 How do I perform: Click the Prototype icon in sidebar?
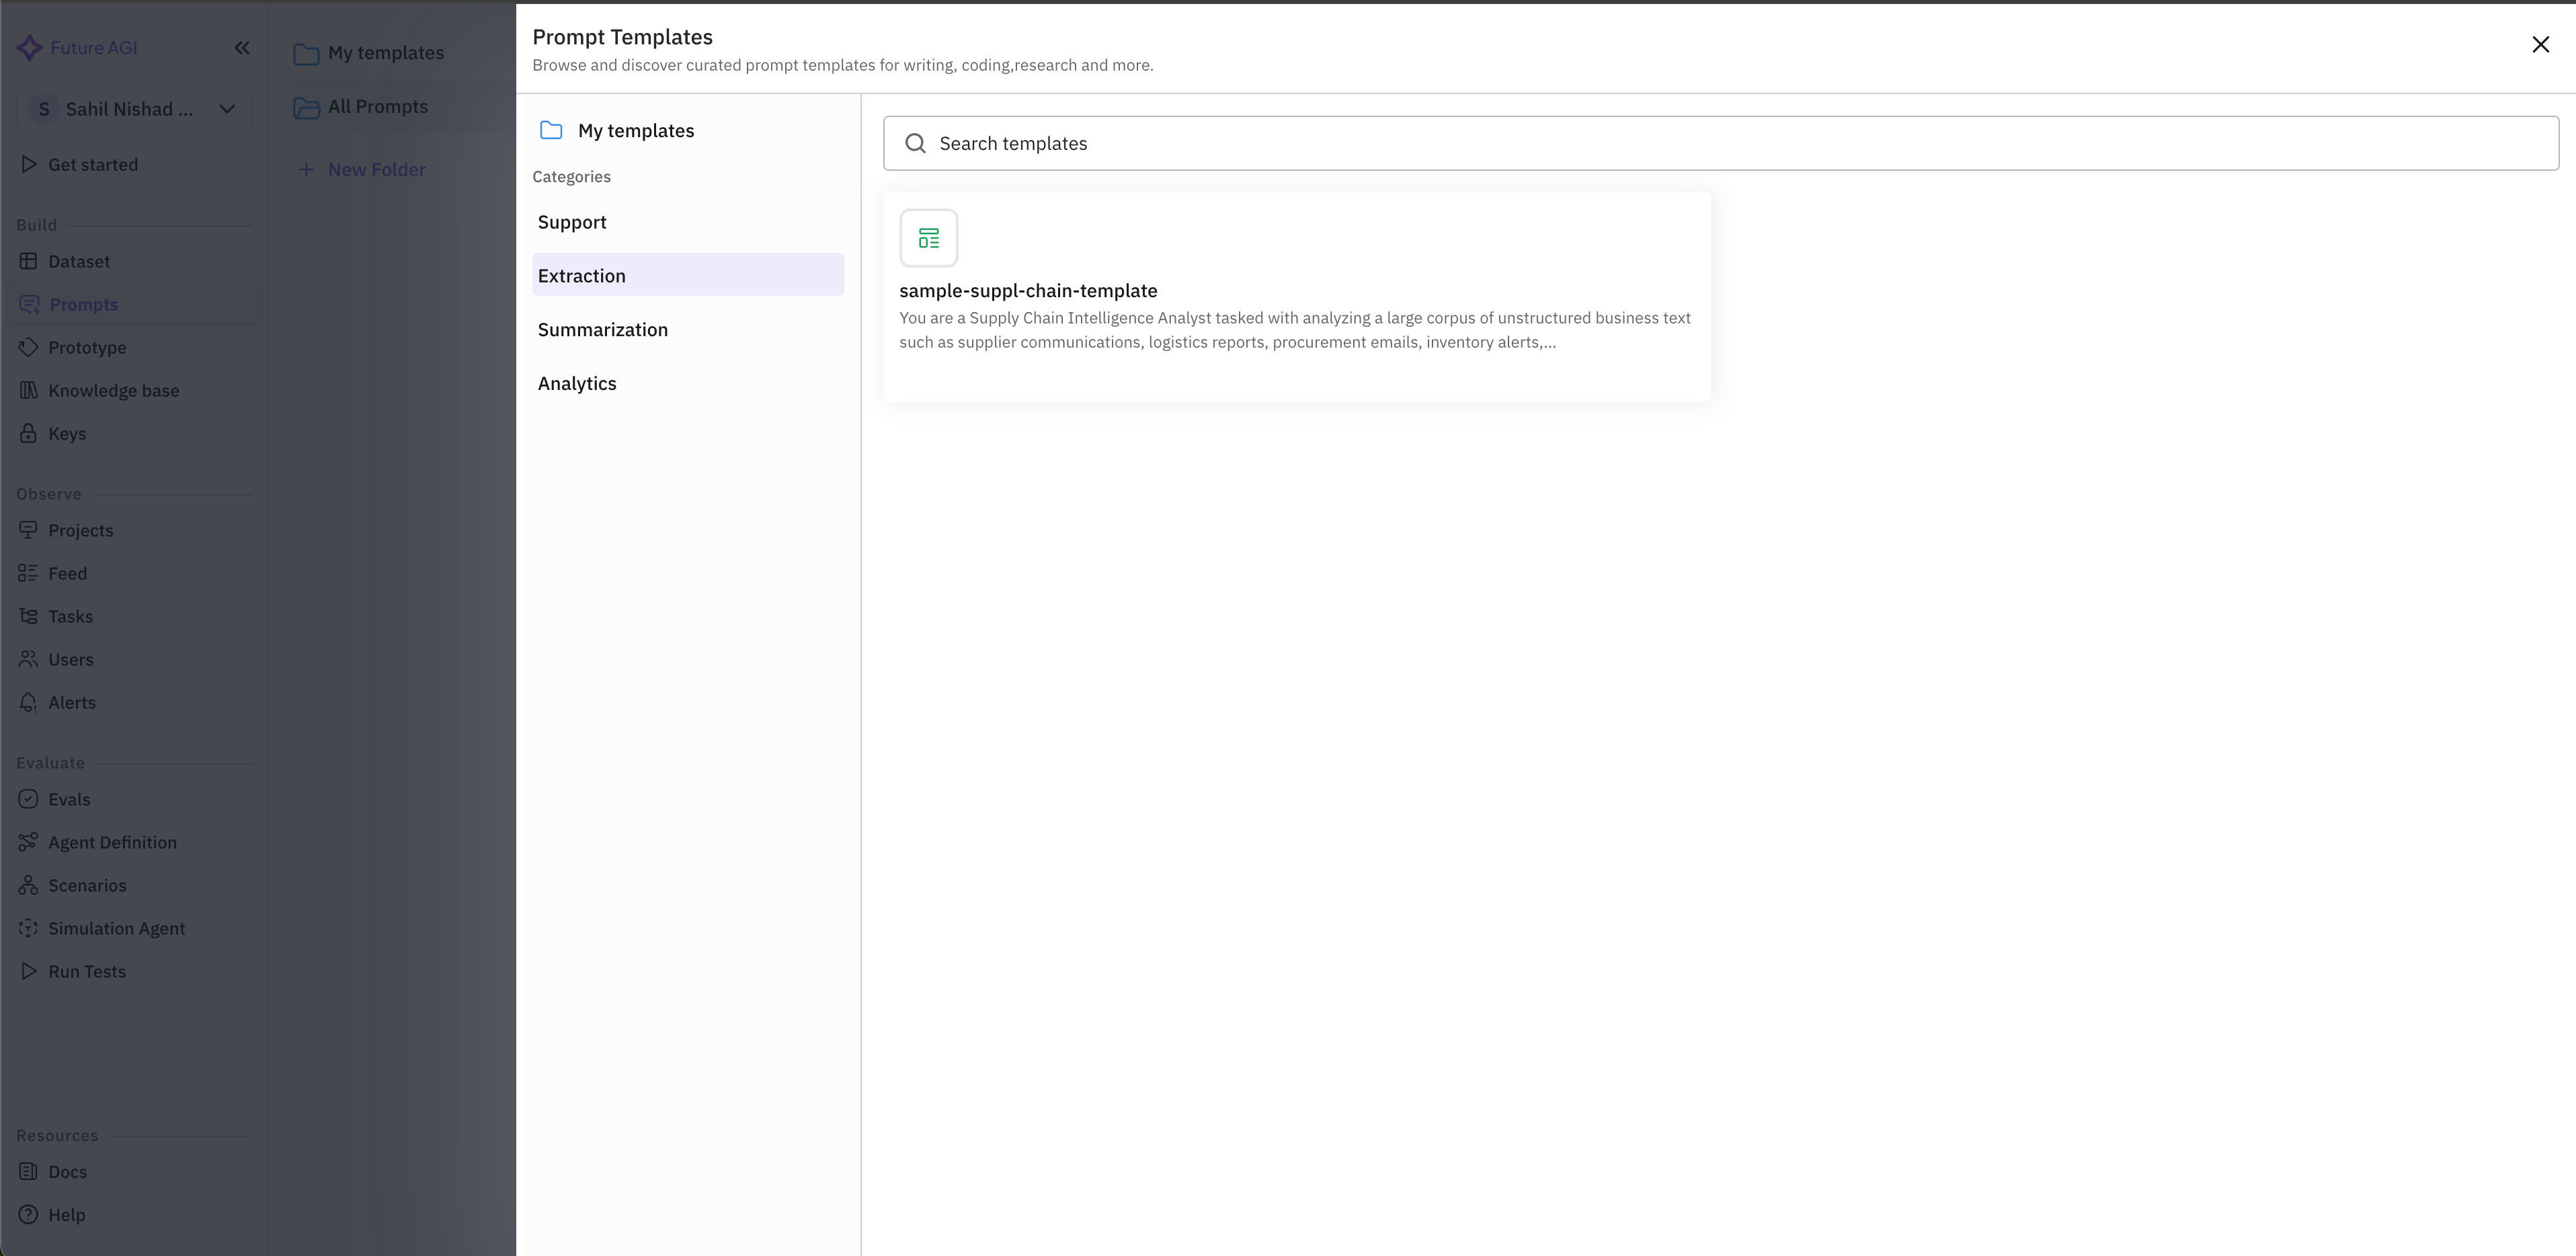click(x=28, y=347)
